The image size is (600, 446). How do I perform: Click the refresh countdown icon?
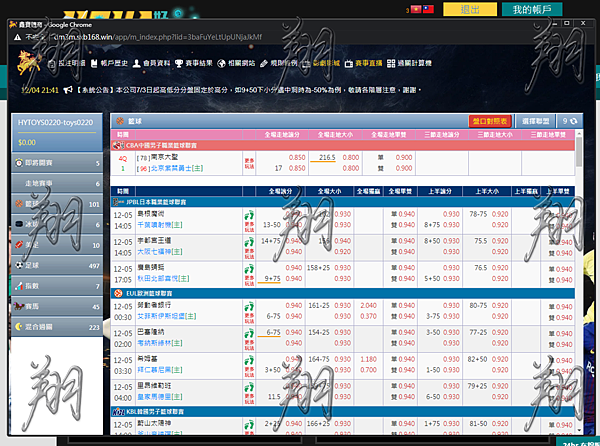point(573,121)
